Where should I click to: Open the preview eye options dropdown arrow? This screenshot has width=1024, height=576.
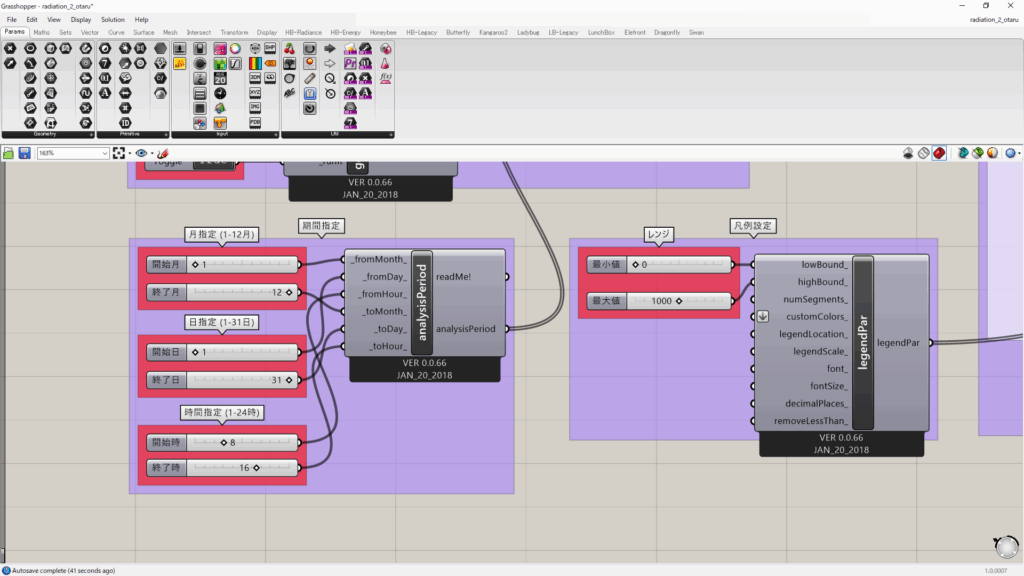pyautogui.click(x=153, y=153)
